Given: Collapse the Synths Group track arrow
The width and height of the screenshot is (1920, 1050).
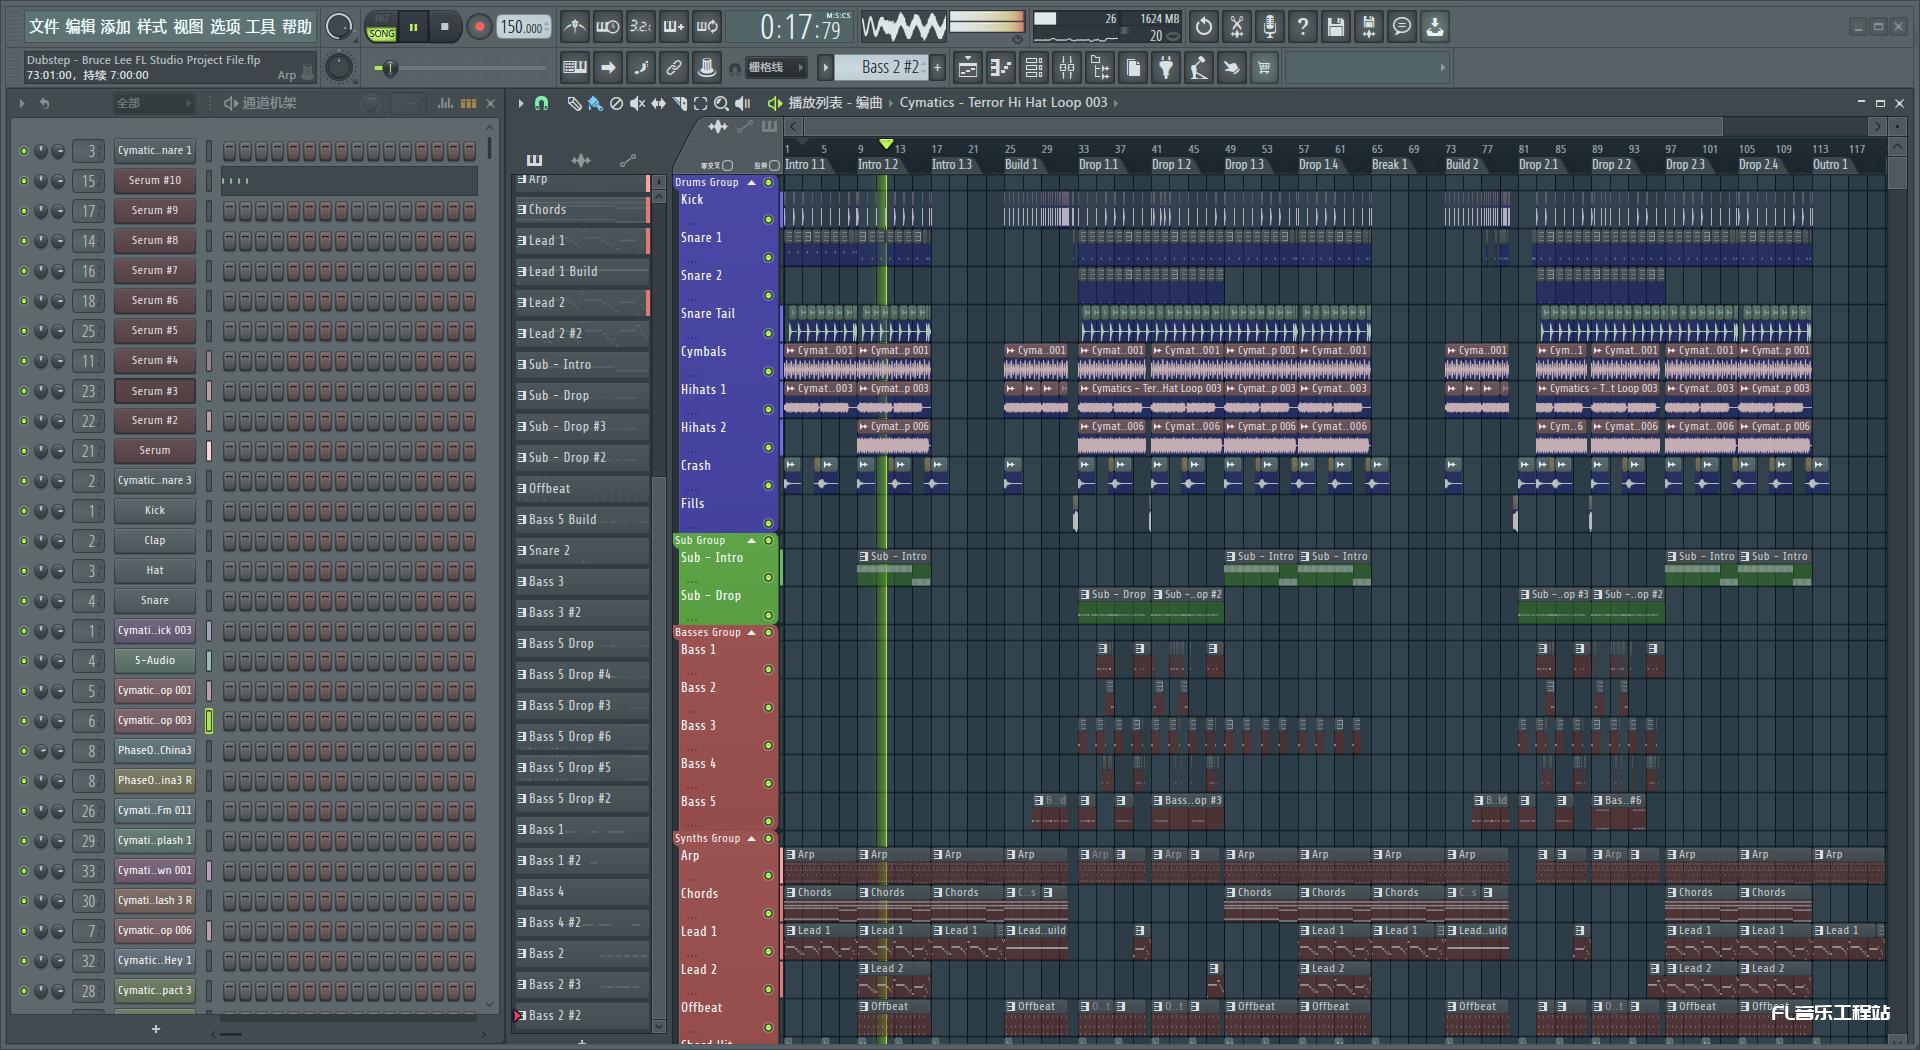Looking at the screenshot, I should tap(752, 839).
